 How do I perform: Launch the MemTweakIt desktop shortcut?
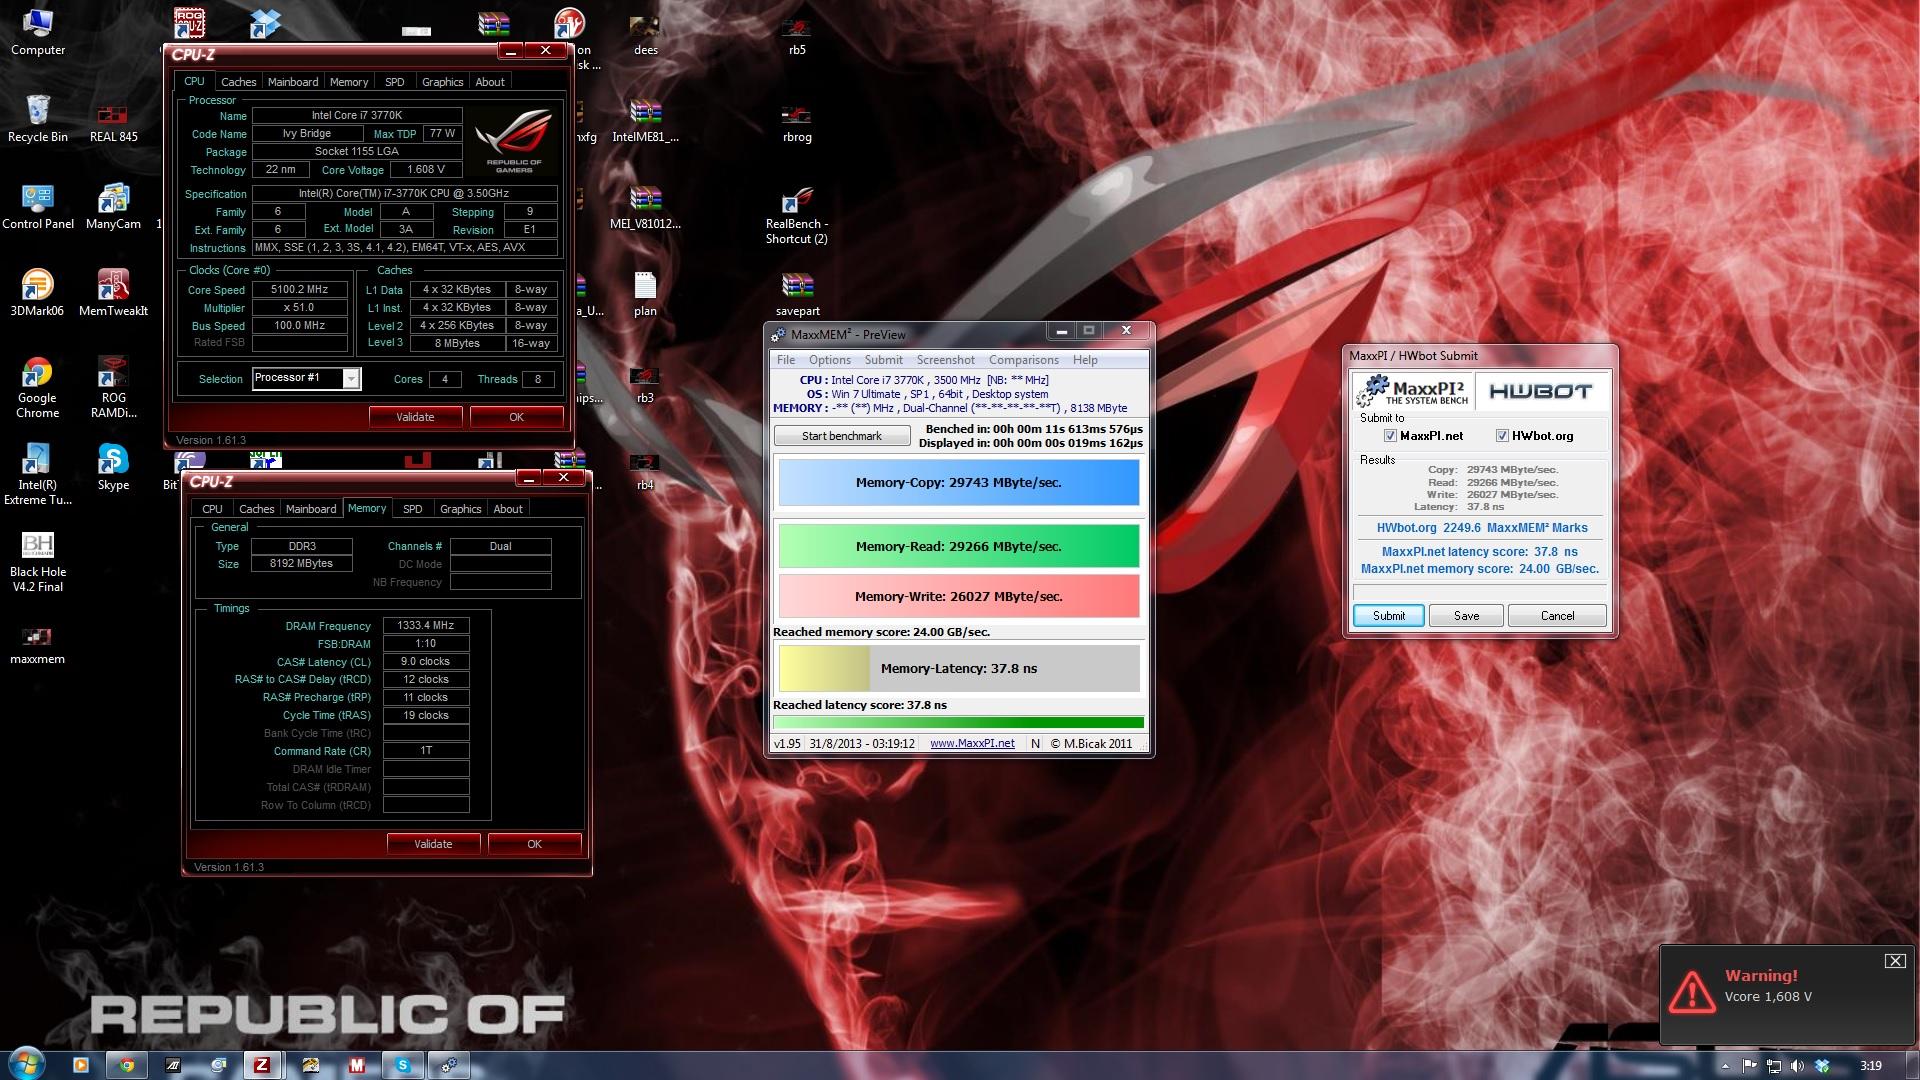pos(113,293)
